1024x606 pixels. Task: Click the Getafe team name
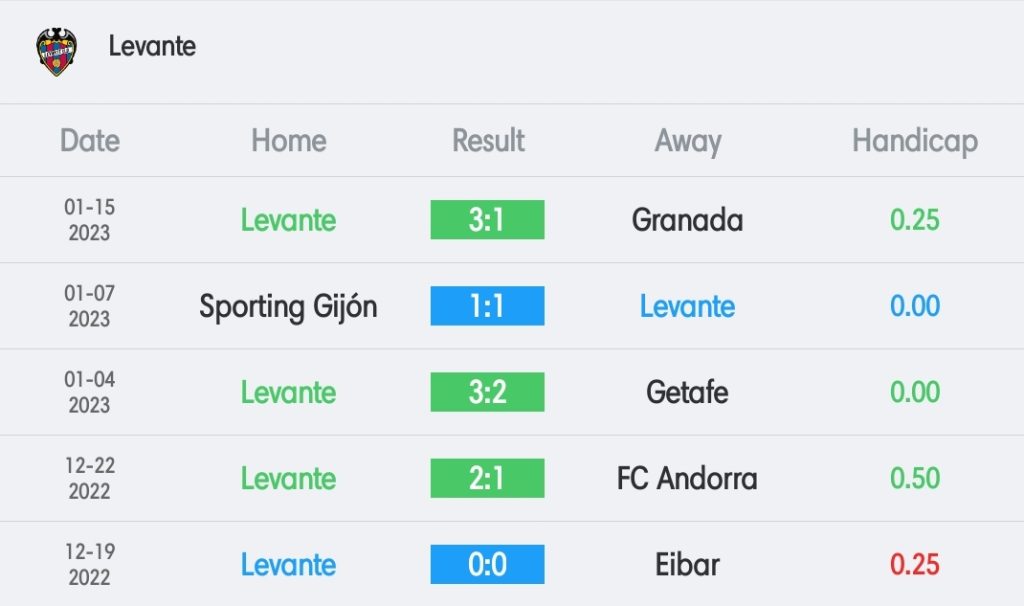point(687,392)
